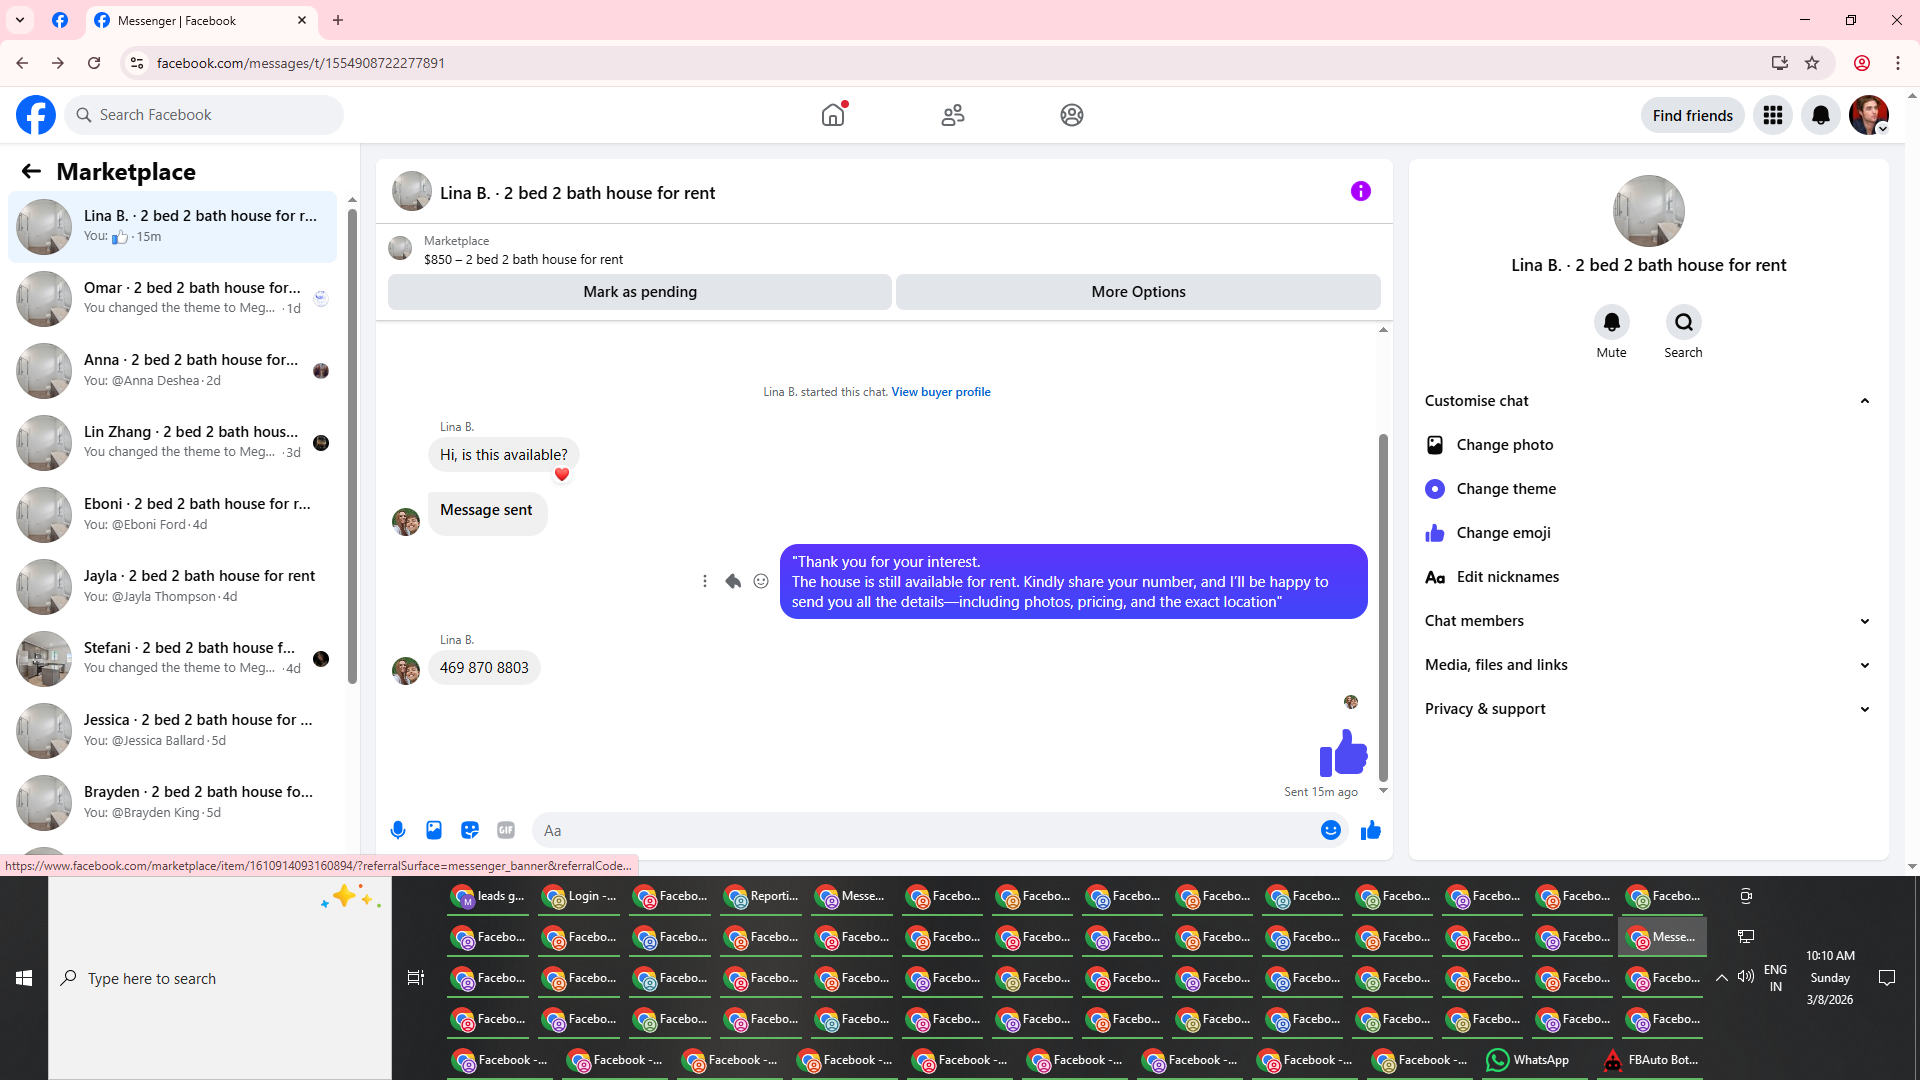Collapse the Customise chat section
Screen dimensions: 1920x1080
1864,401
